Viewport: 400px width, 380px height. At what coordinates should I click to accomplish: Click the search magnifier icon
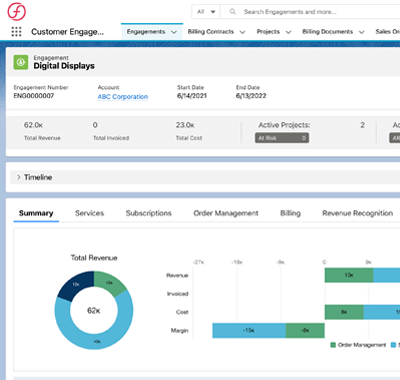click(233, 12)
